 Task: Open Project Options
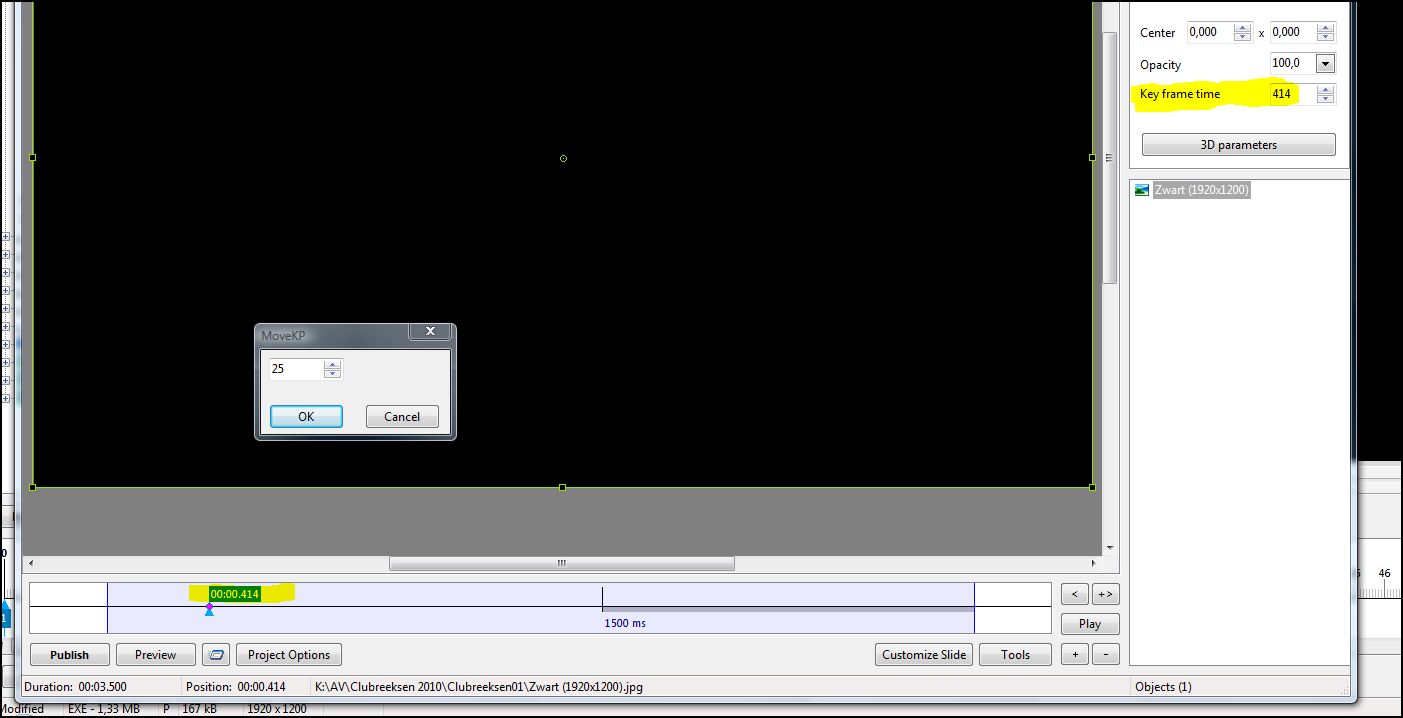(x=289, y=655)
